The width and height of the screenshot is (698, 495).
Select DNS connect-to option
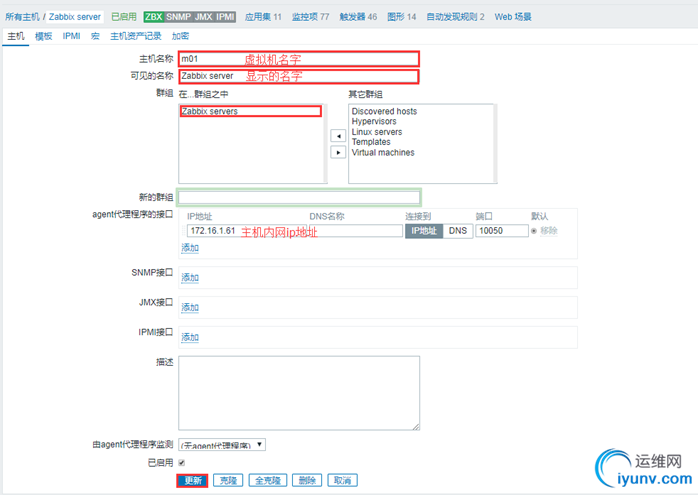(x=458, y=231)
